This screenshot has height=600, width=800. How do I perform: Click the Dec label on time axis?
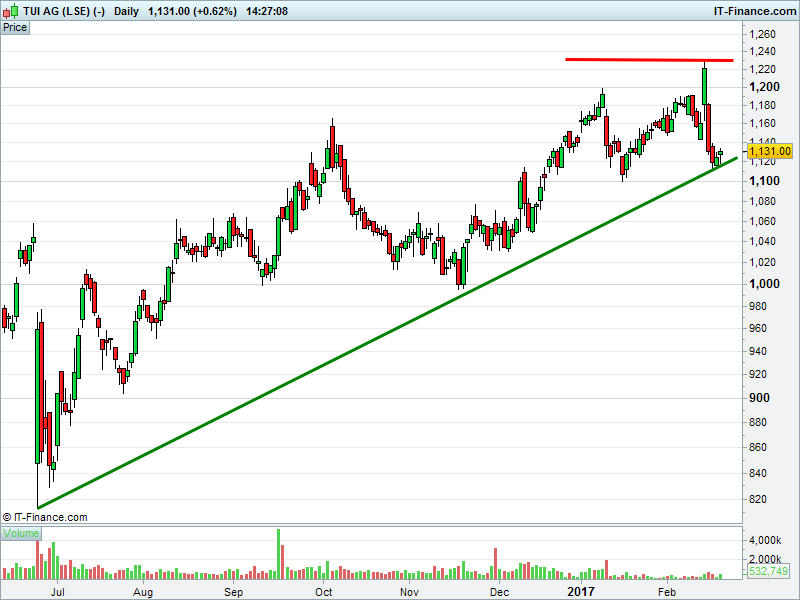tap(499, 592)
